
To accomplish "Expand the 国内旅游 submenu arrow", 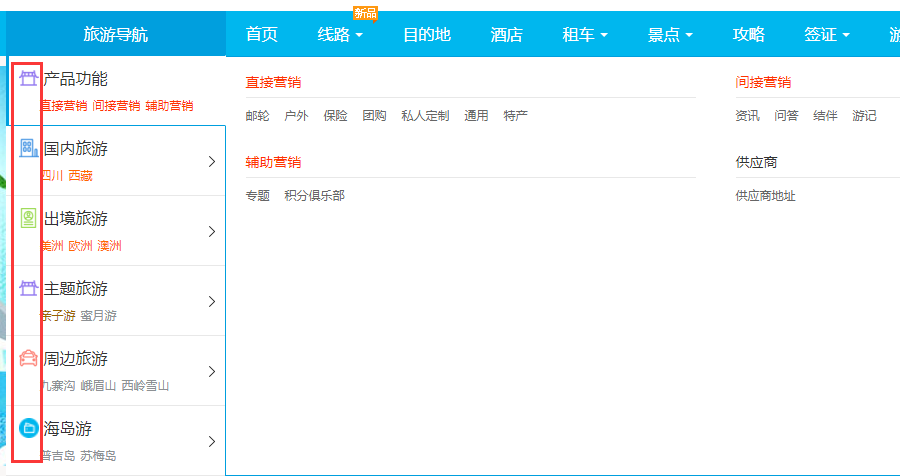I will (211, 162).
